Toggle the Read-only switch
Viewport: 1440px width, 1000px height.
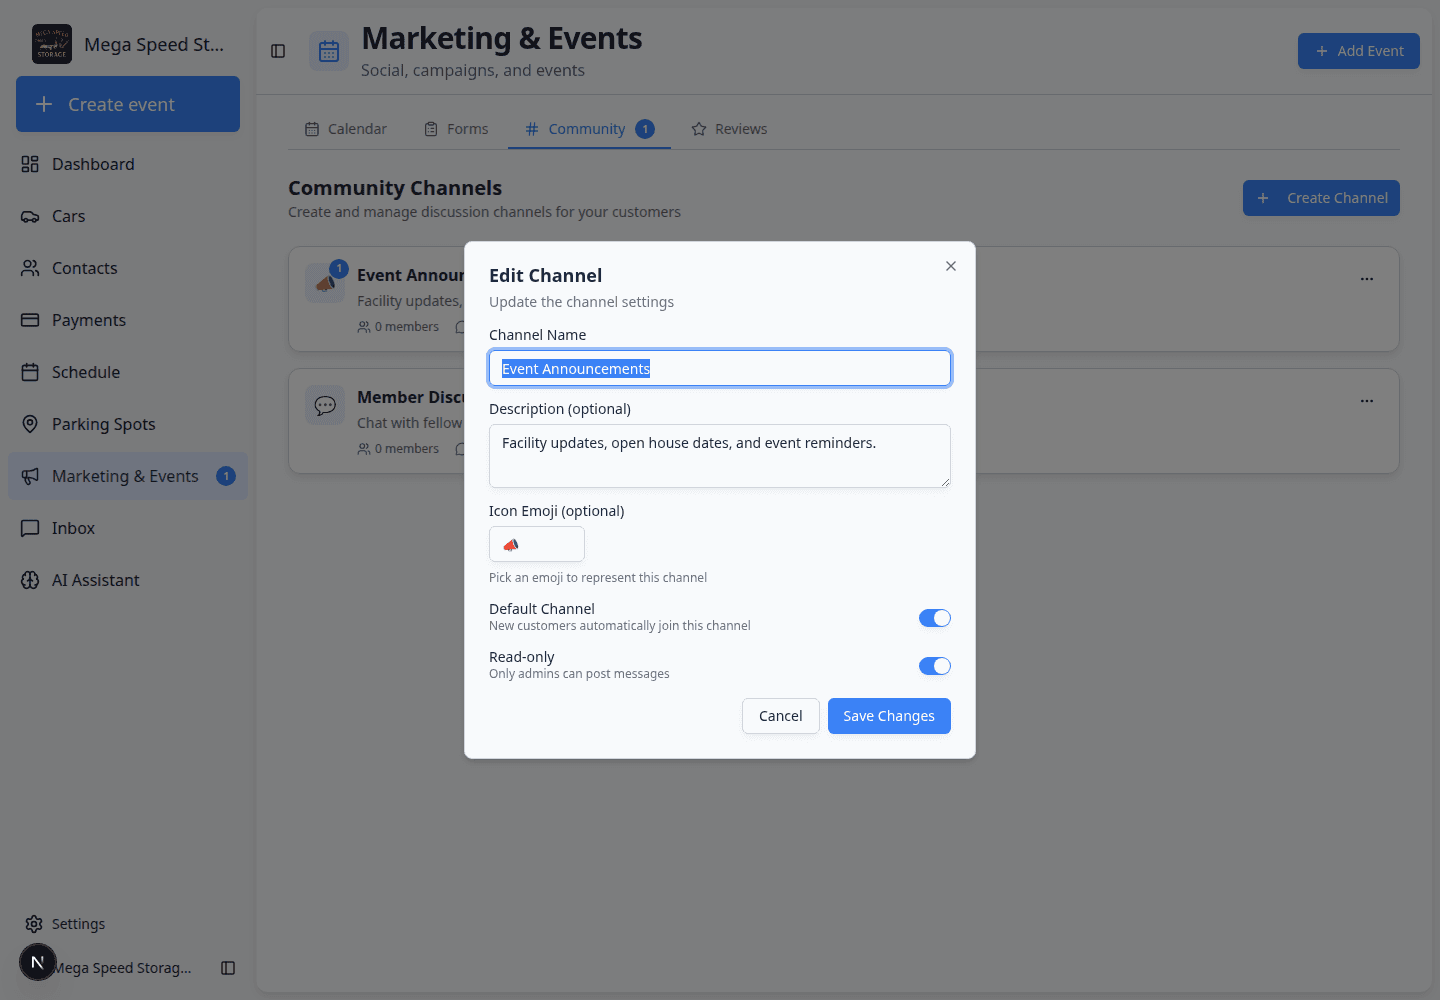pos(935,666)
